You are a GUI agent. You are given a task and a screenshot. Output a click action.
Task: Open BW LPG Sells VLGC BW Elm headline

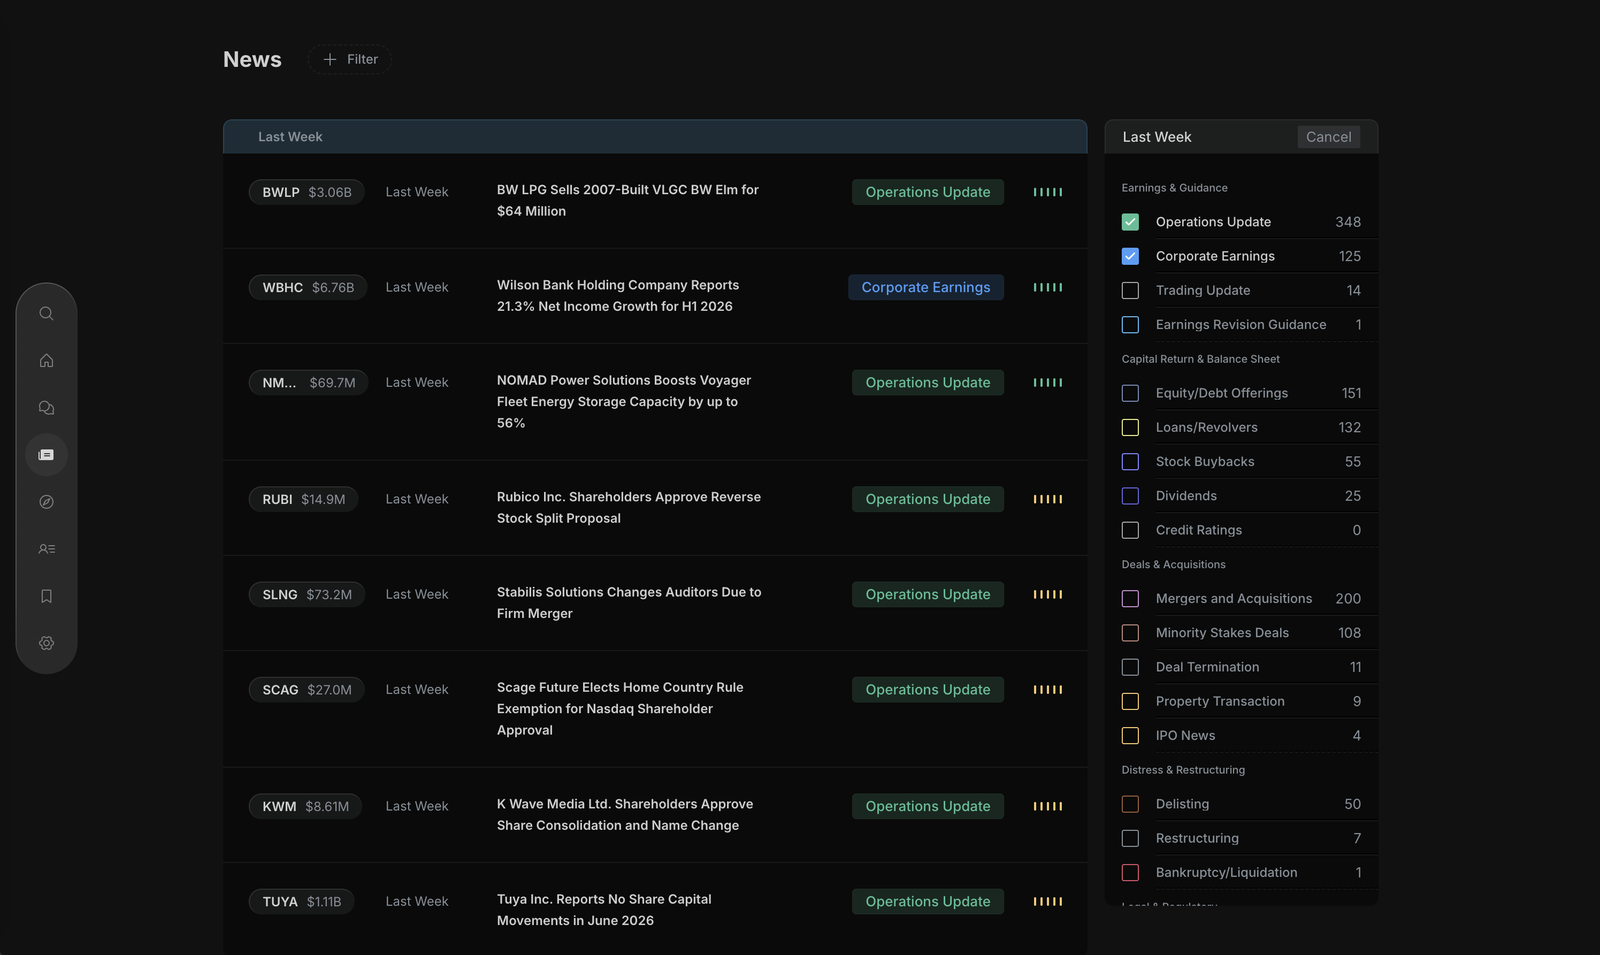(x=628, y=200)
